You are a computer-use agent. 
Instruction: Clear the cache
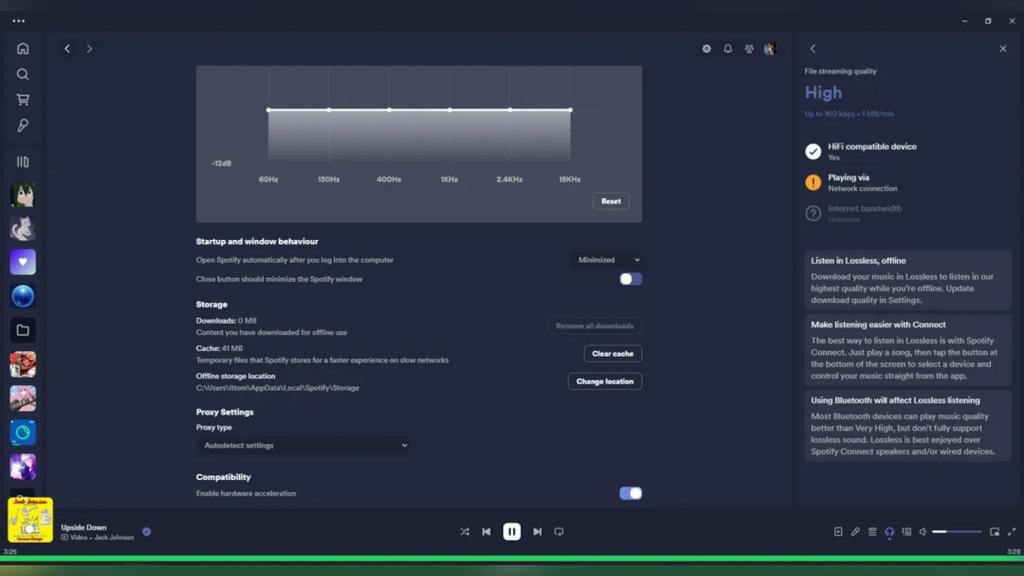point(613,353)
